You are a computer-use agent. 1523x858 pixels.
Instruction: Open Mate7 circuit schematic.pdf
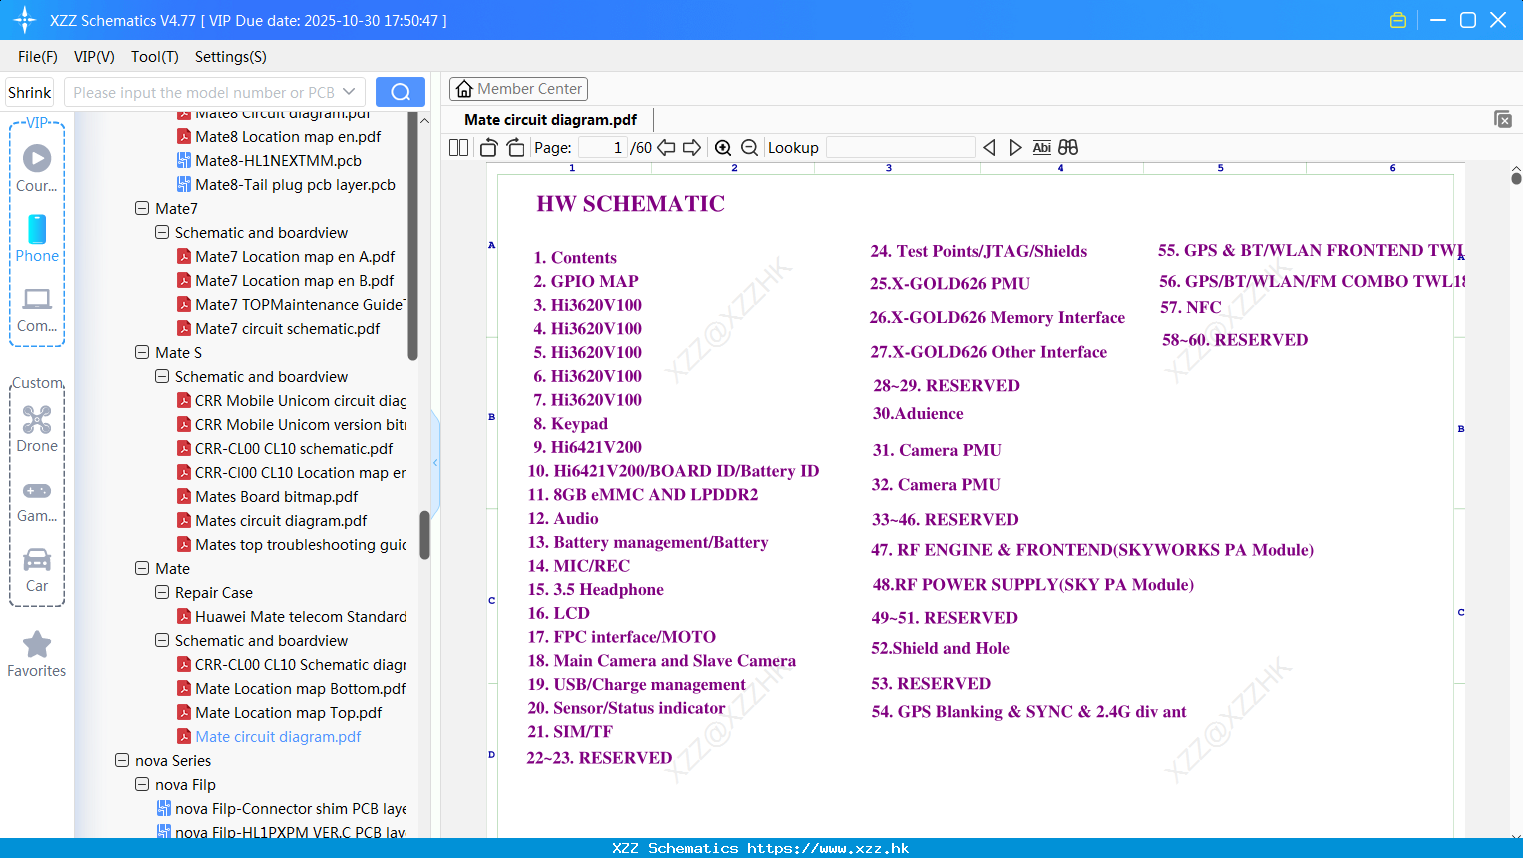(x=287, y=329)
